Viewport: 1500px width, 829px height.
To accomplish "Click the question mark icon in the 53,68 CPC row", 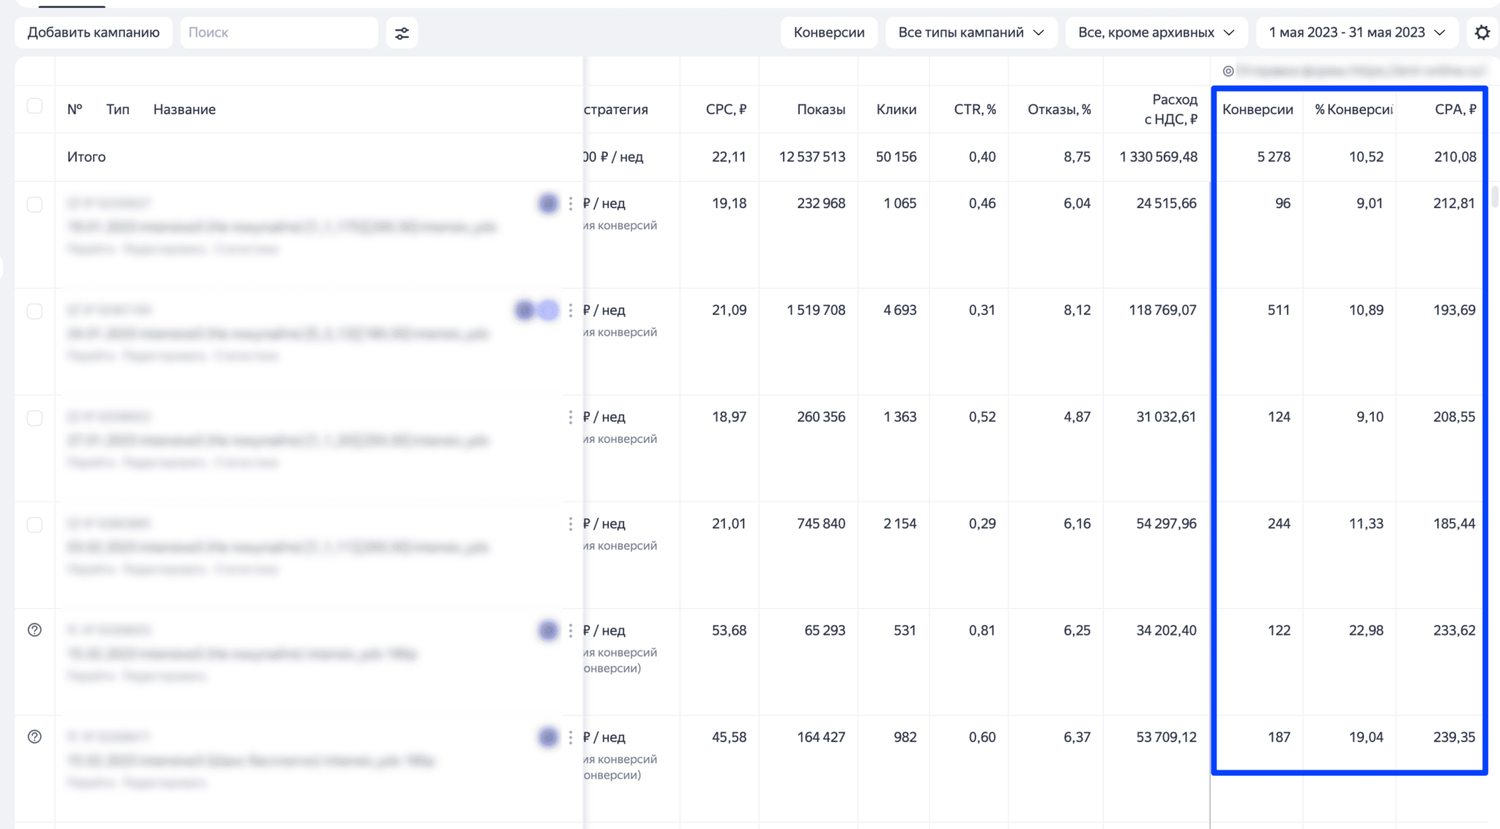I will [35, 630].
